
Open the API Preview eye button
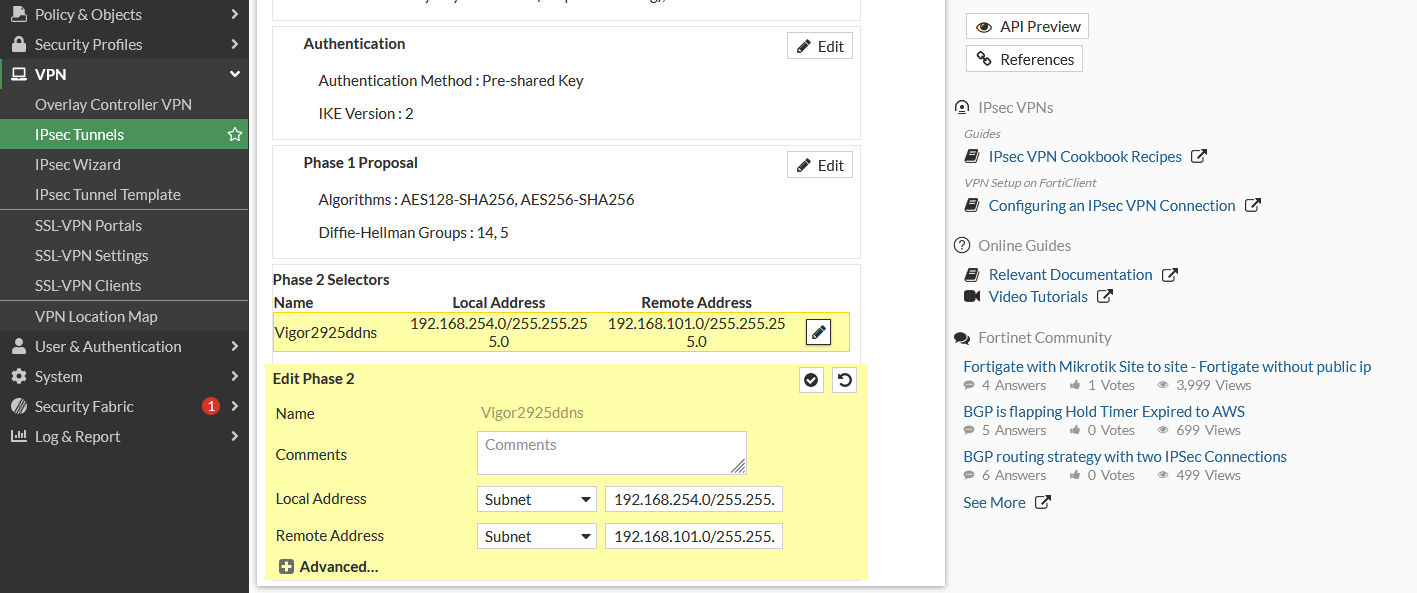pos(1027,27)
